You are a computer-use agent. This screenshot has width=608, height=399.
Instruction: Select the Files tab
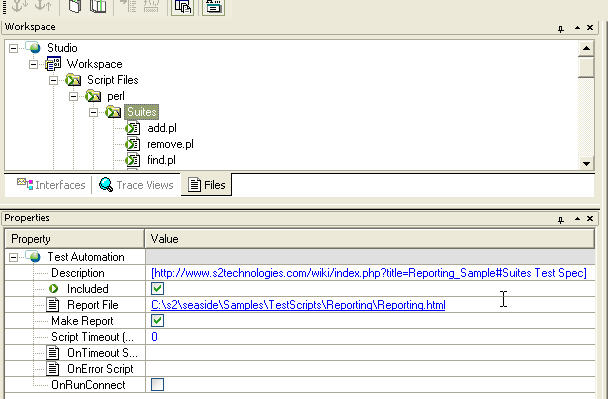coord(206,185)
